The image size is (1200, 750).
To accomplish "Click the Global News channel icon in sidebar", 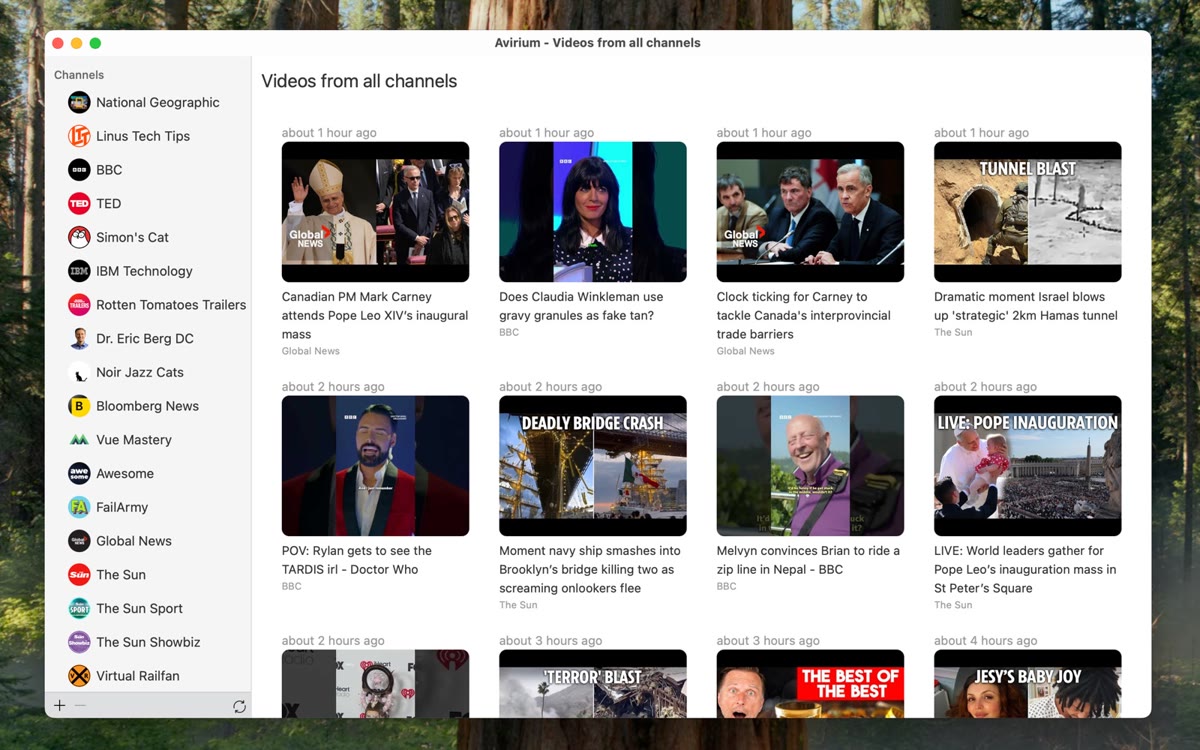I will coord(79,541).
